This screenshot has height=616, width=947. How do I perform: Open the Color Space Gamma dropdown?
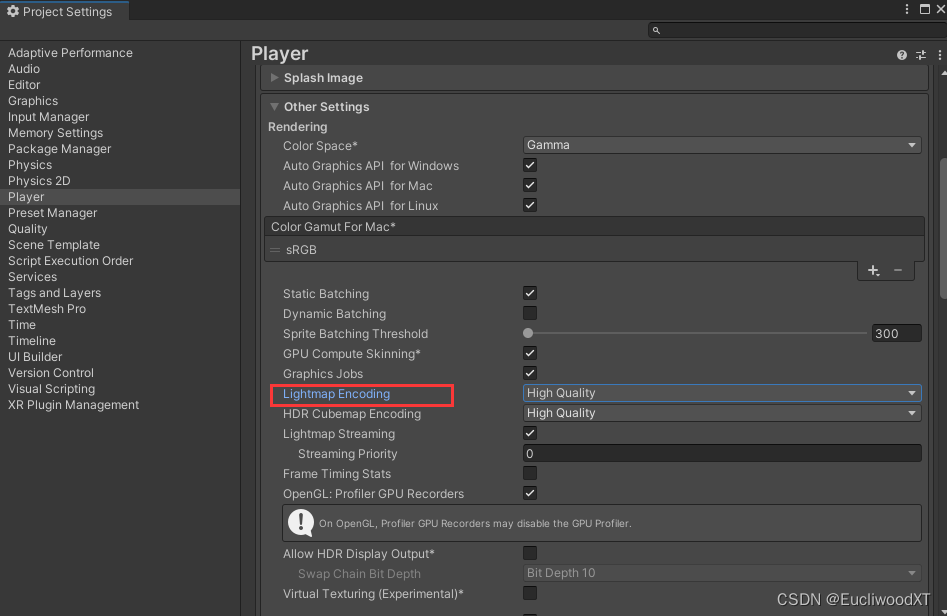pos(722,145)
